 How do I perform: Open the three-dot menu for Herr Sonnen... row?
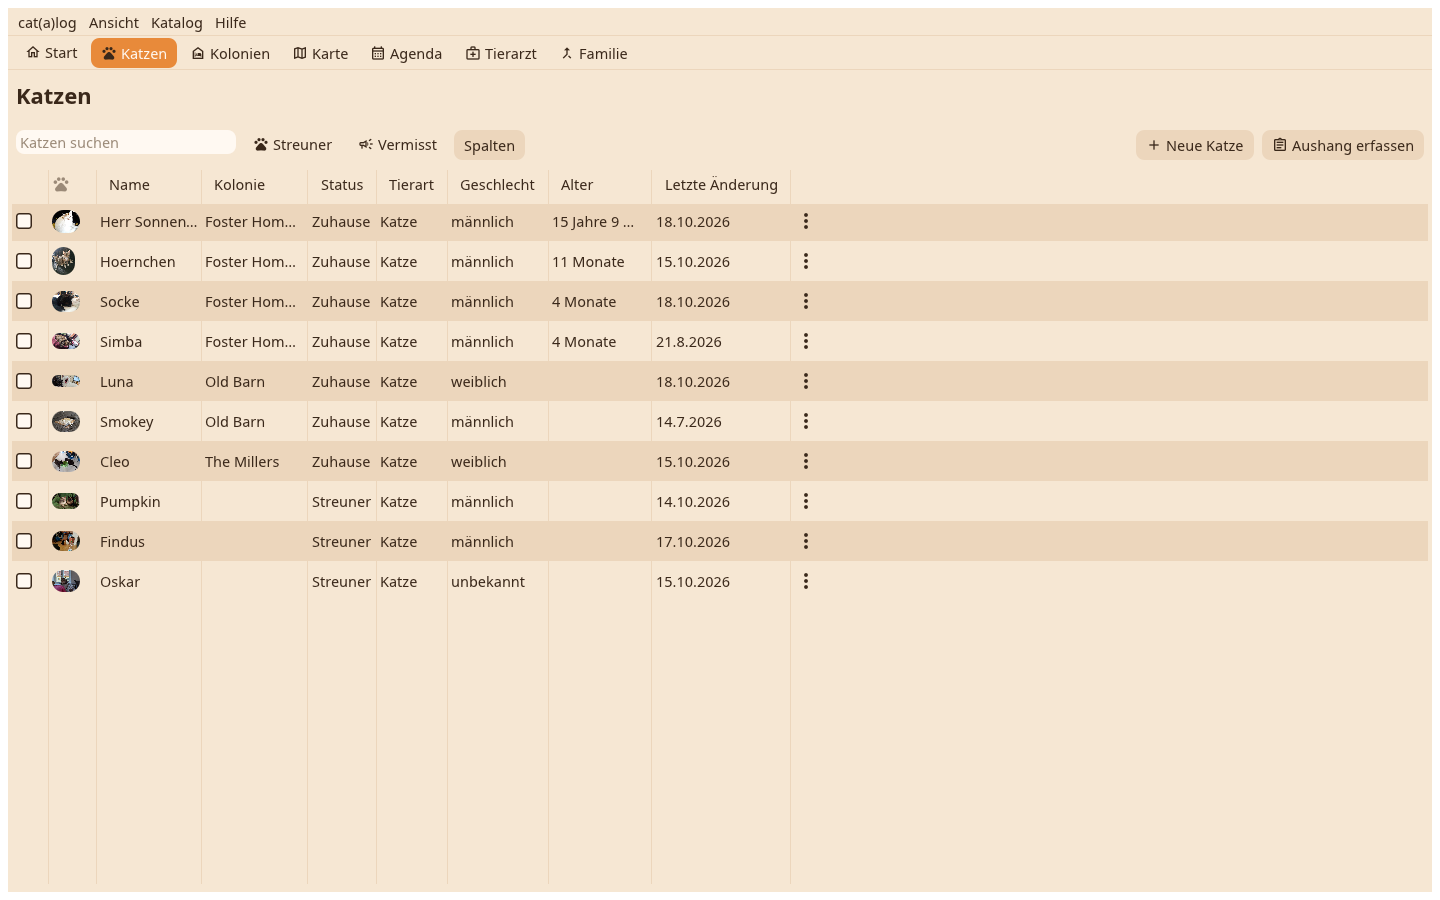(x=806, y=221)
